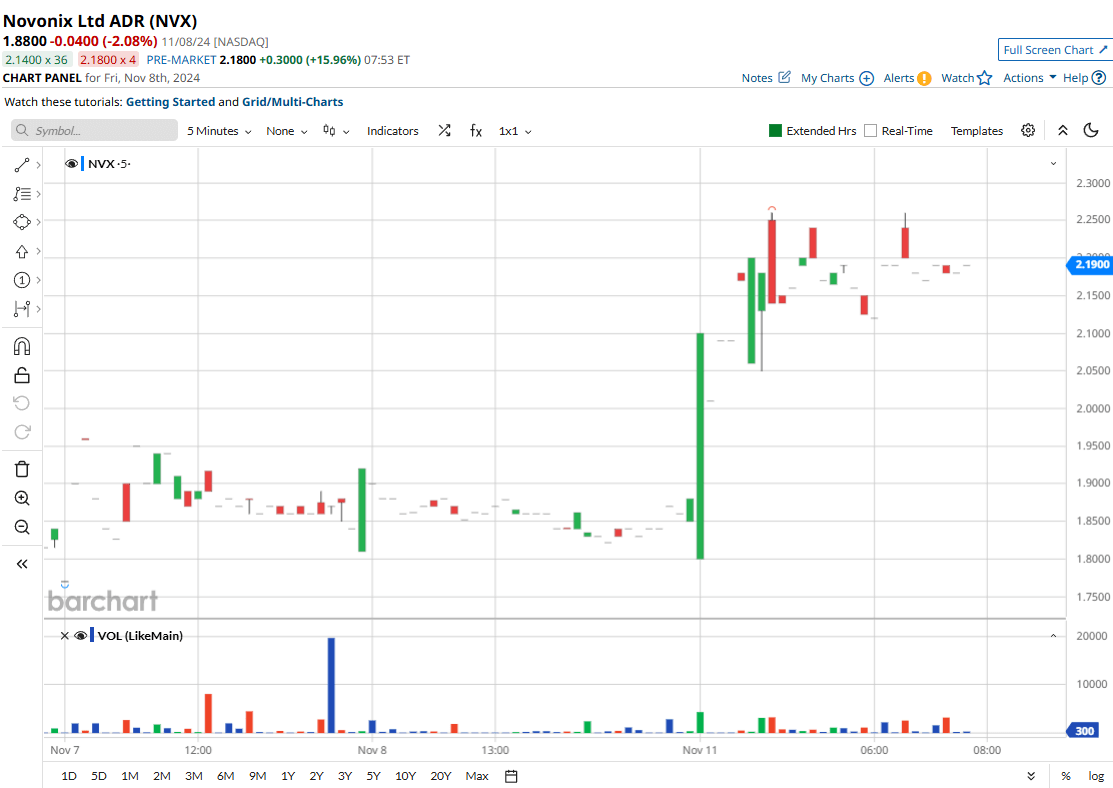Open the compare symbols shuffle icon
The image size is (1113, 788).
(444, 131)
